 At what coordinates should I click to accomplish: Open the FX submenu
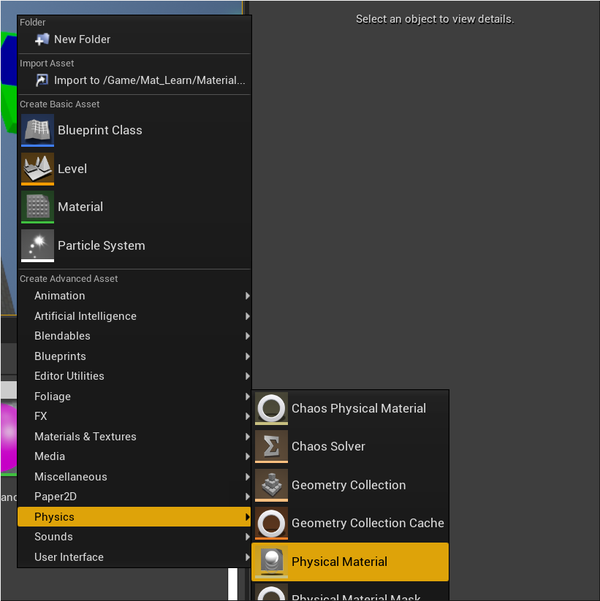(x=134, y=416)
